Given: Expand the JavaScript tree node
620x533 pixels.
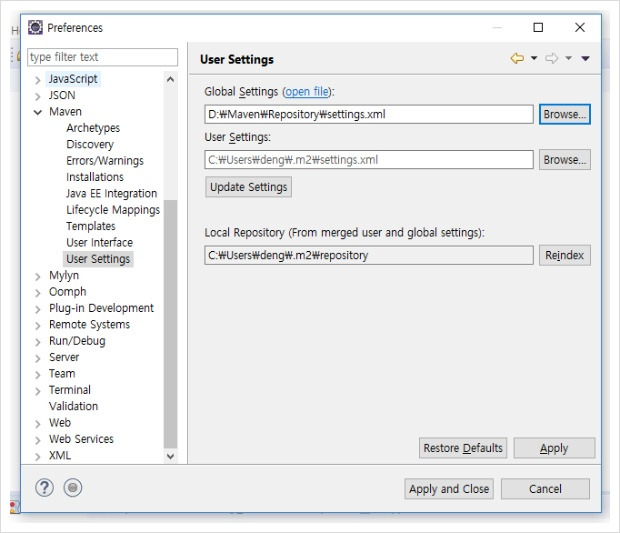Looking at the screenshot, I should 38,80.
